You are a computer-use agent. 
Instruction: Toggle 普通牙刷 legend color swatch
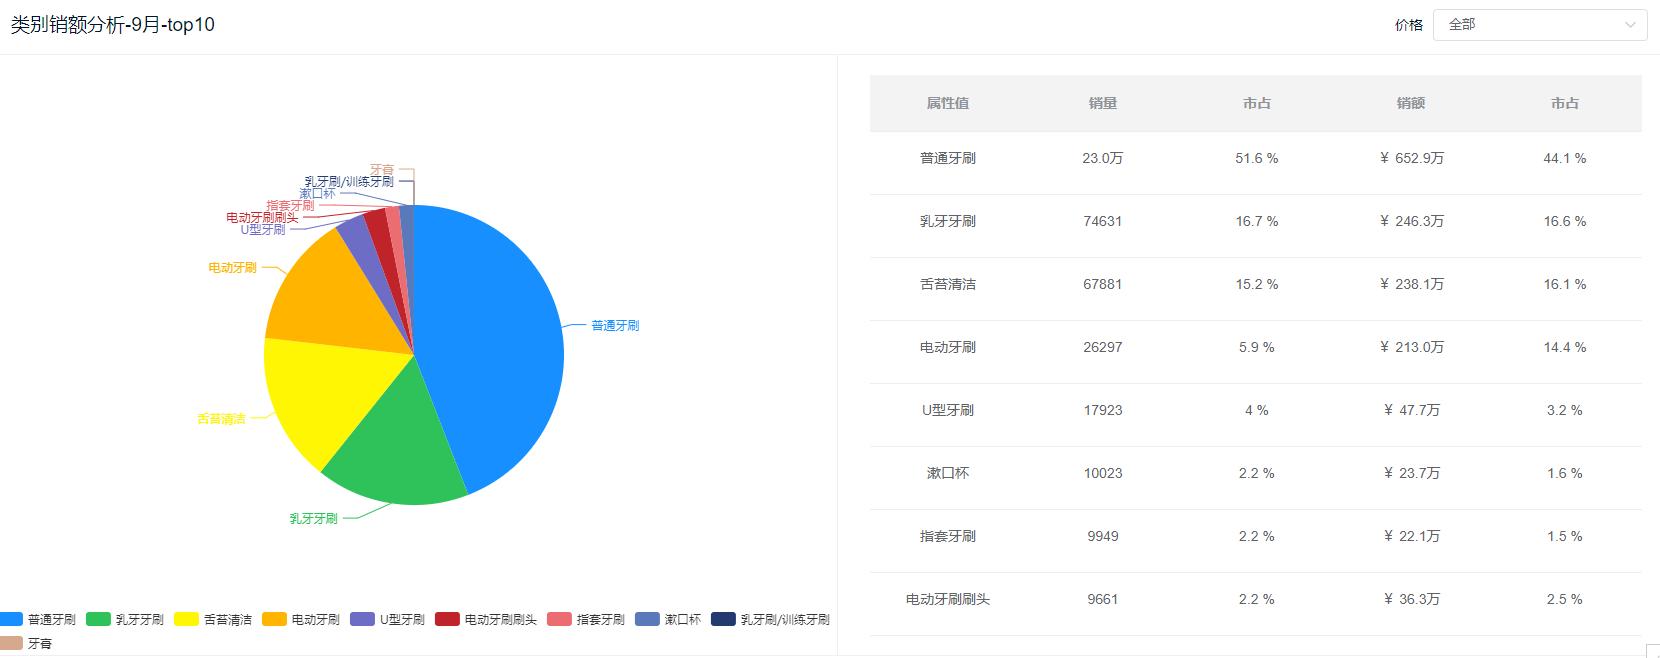click(x=11, y=619)
